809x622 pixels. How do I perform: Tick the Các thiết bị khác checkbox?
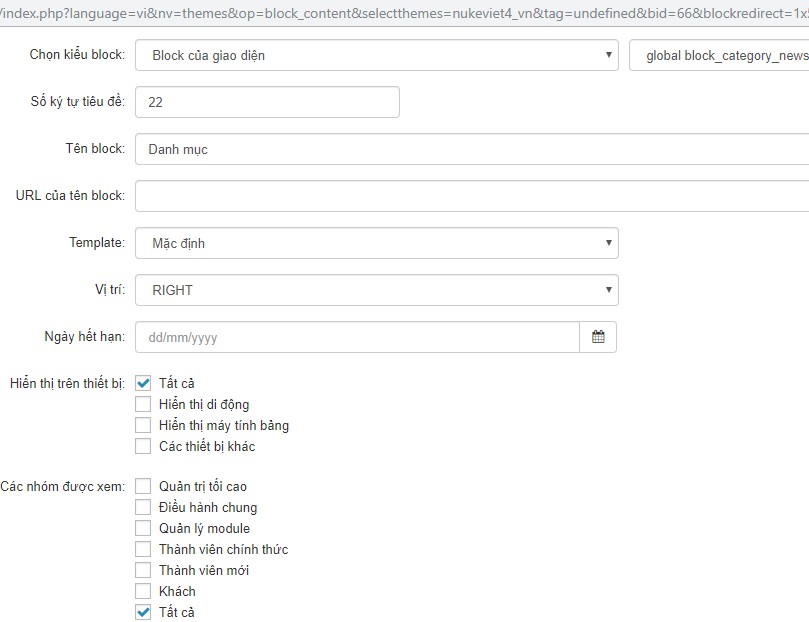[x=143, y=446]
